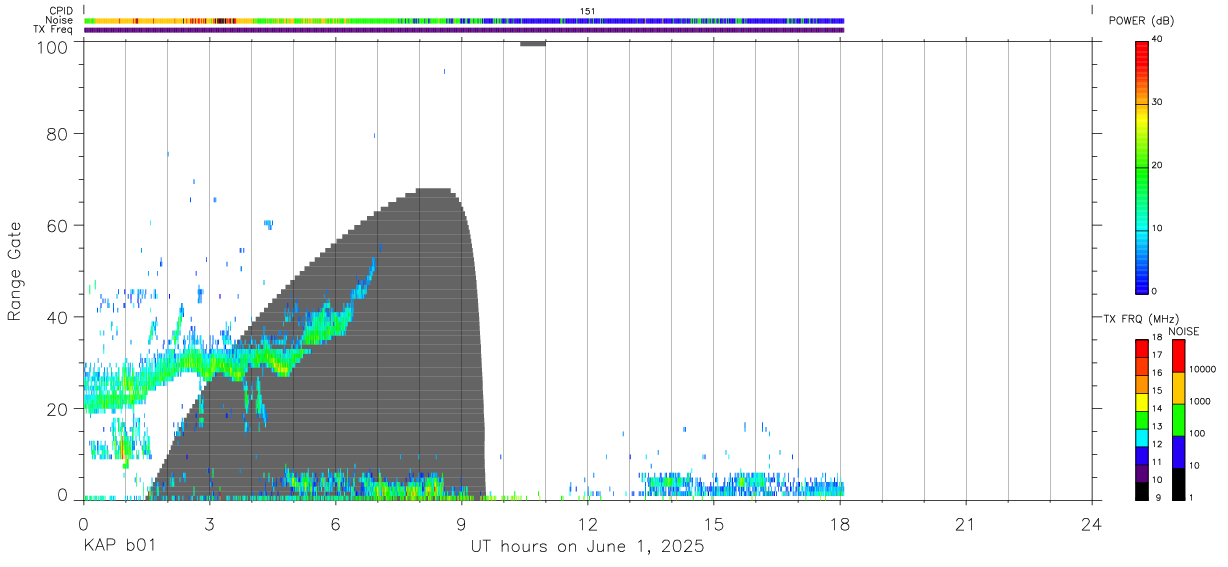Click the "CPID" label at top left
Image resolution: width=1228 pixels, height=567 pixels.
(x=61, y=11)
